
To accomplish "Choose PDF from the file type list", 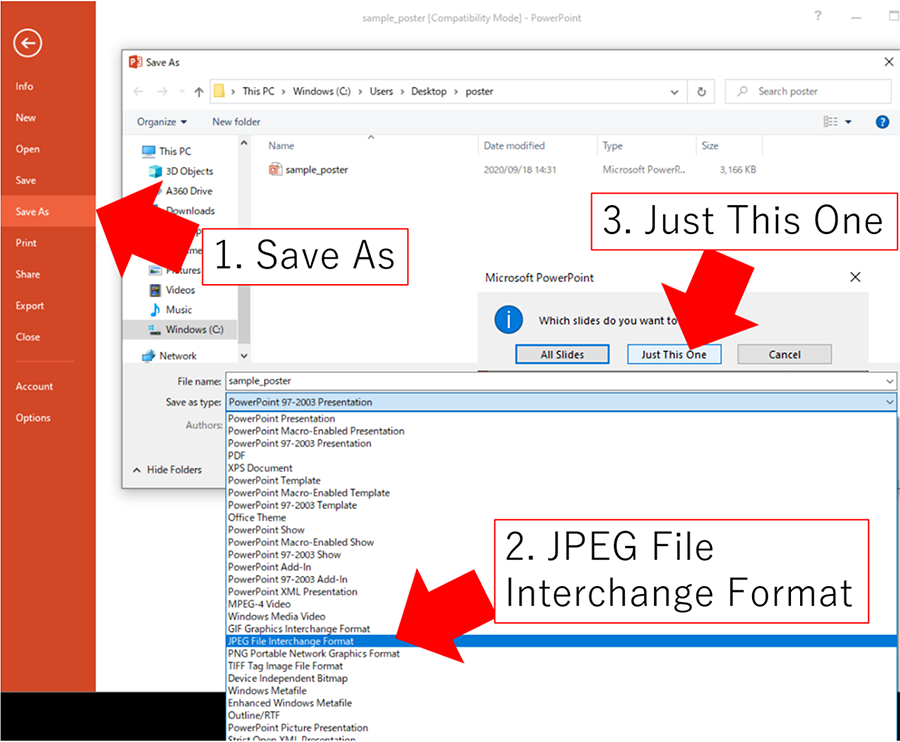I will pyautogui.click(x=236, y=456).
